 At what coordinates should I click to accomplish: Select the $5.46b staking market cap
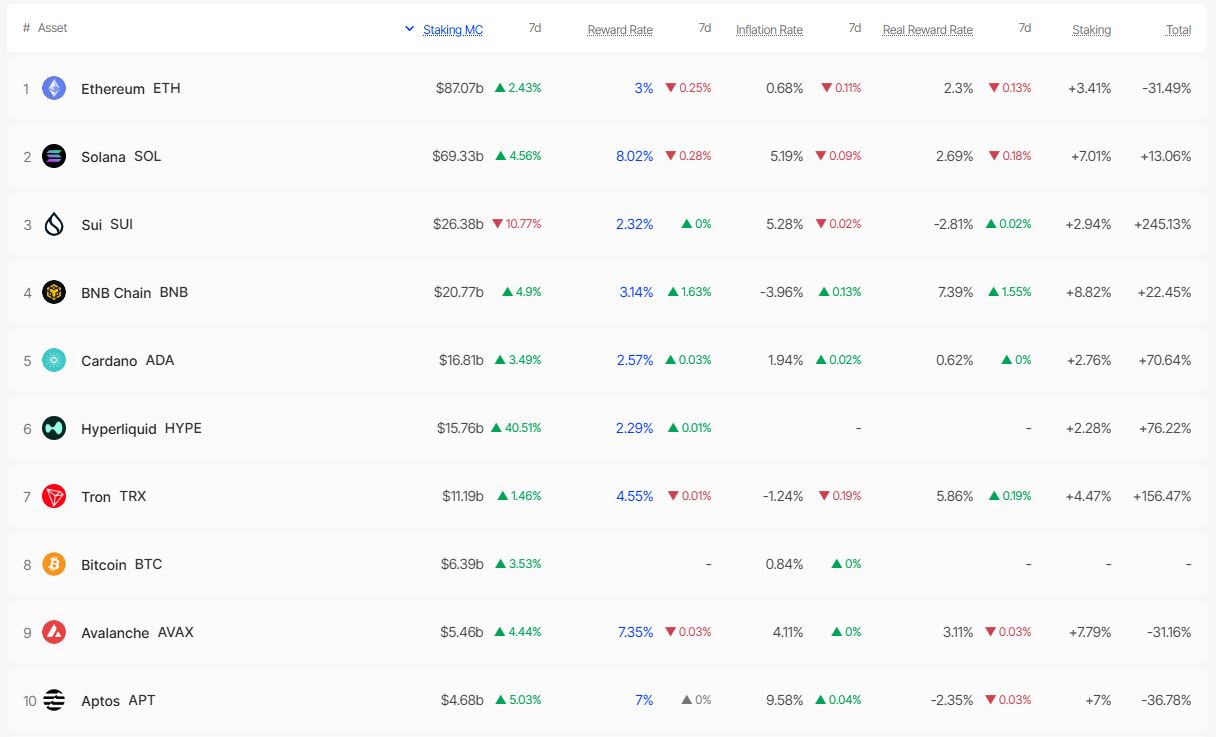[462, 632]
